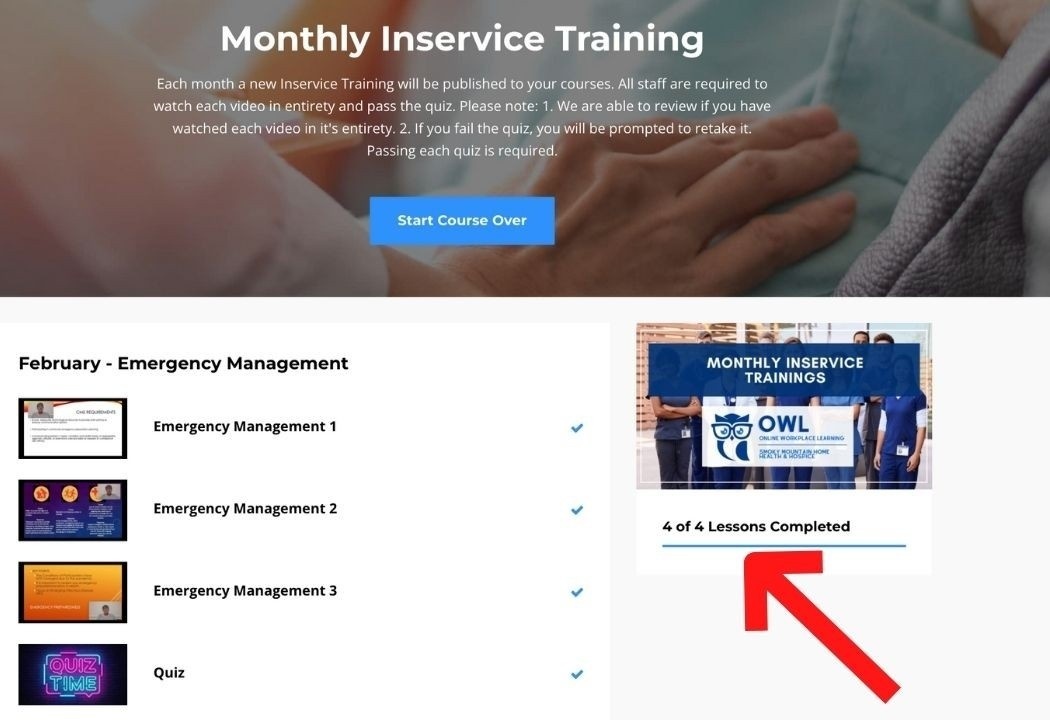1050x720 pixels.
Task: Open the Quiz Time neon thumbnail
Action: click(72, 674)
